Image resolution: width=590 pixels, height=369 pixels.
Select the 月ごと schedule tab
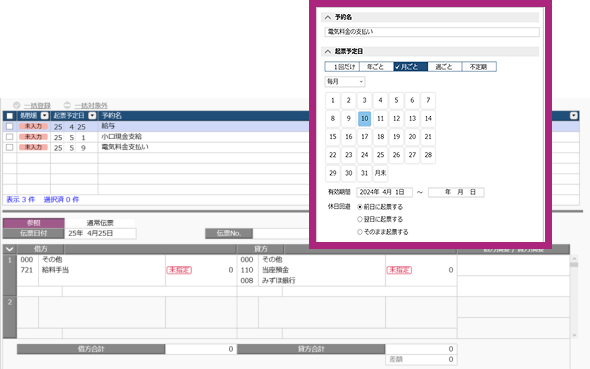coord(411,67)
